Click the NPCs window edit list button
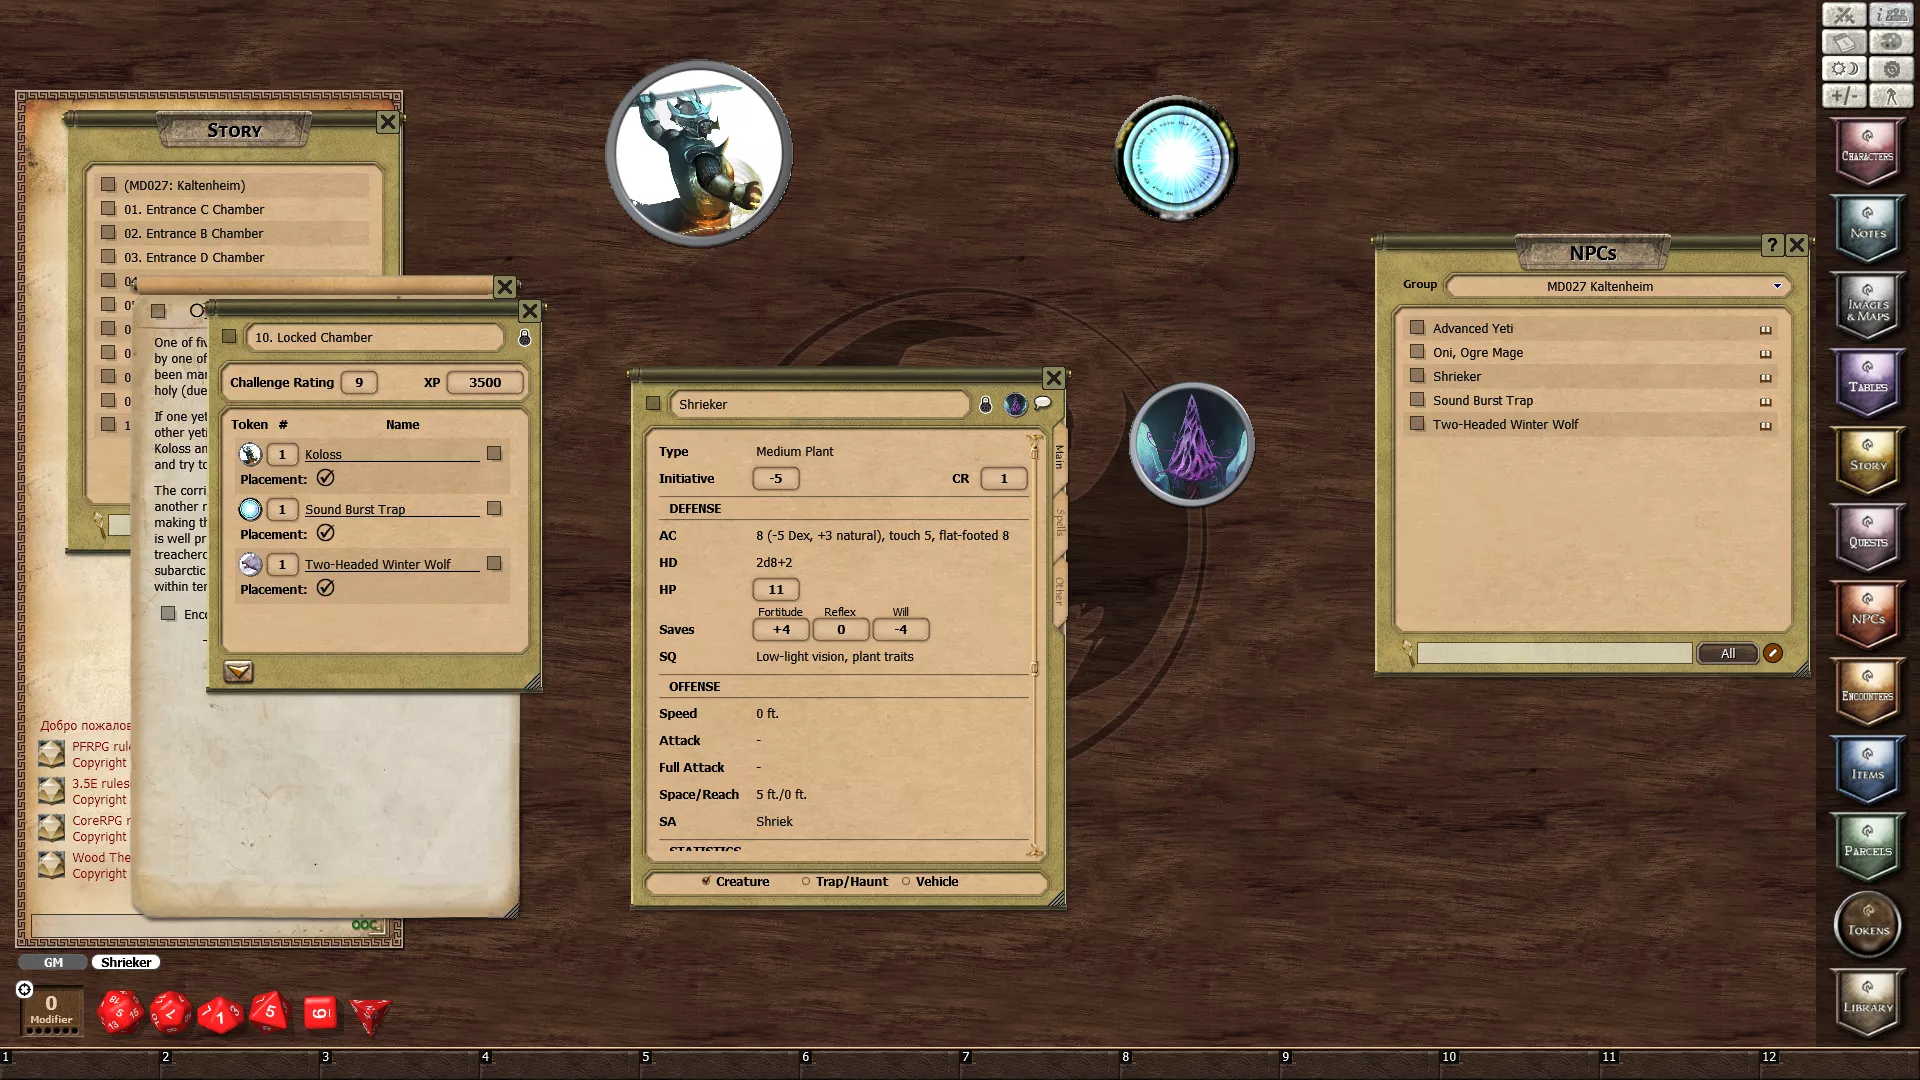 (1773, 653)
